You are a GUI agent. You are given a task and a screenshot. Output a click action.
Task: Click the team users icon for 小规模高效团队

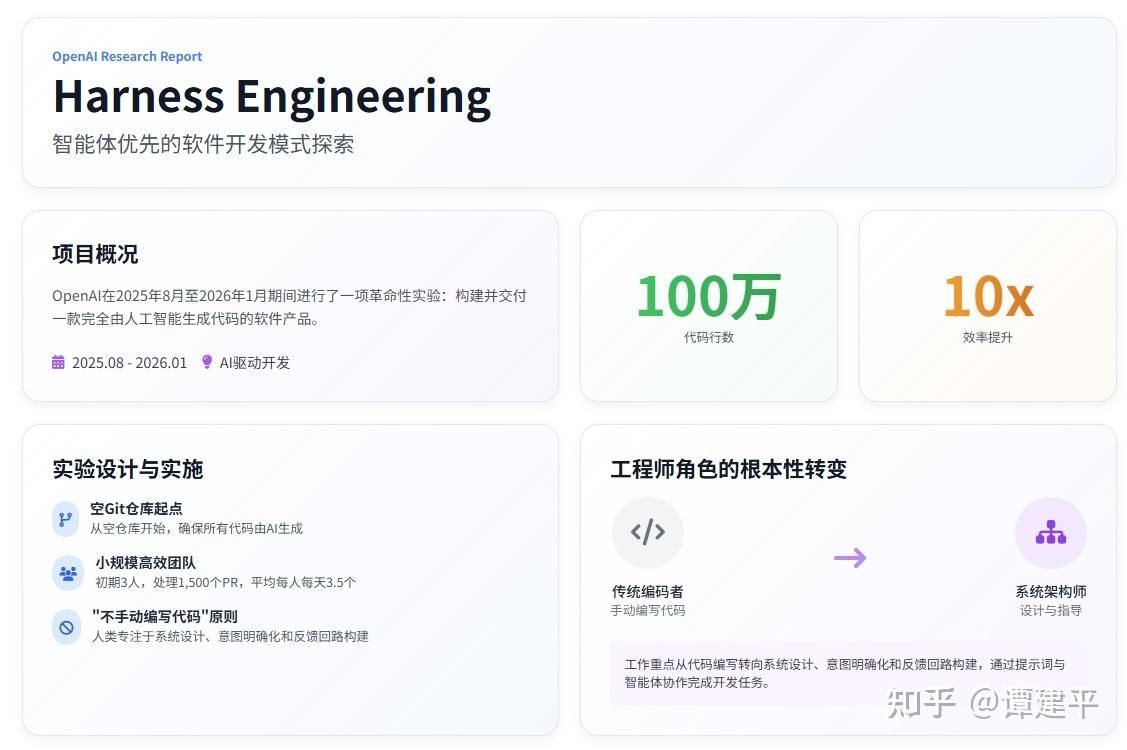coord(68,573)
